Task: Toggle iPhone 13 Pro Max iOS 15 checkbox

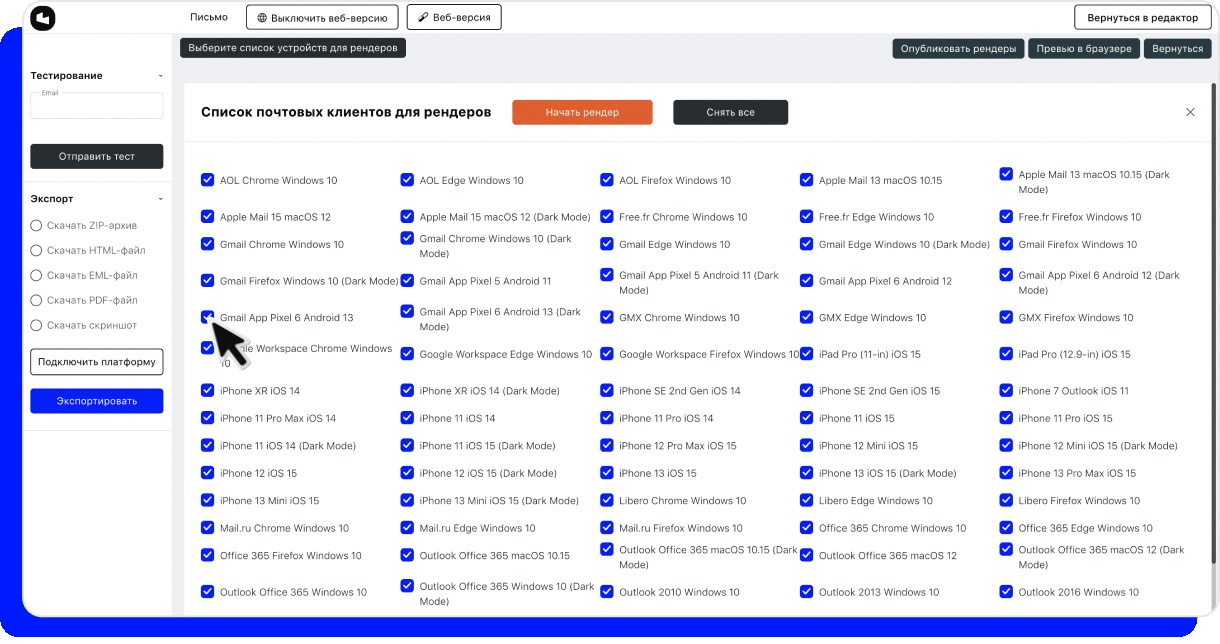Action: 1006,473
